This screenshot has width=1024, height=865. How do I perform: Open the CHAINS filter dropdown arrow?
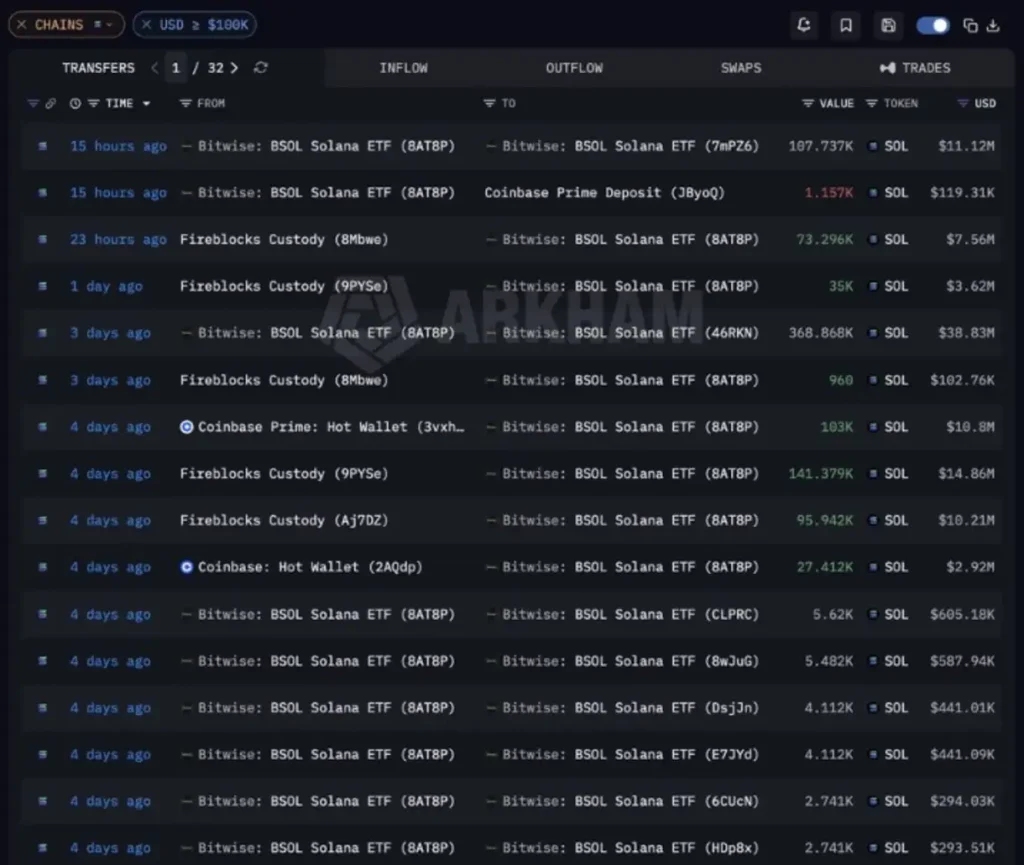[x=110, y=25]
